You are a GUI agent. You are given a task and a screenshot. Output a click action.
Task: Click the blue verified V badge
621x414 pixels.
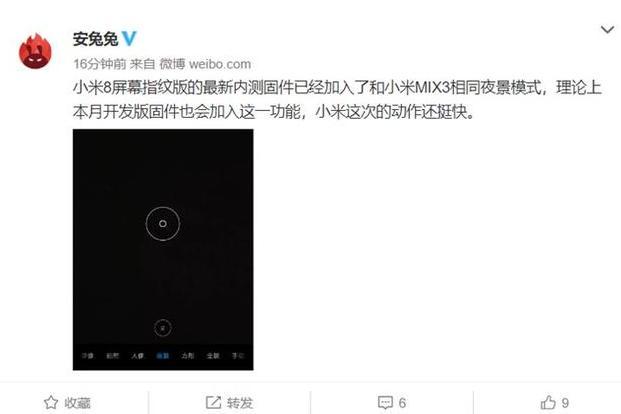(x=129, y=39)
